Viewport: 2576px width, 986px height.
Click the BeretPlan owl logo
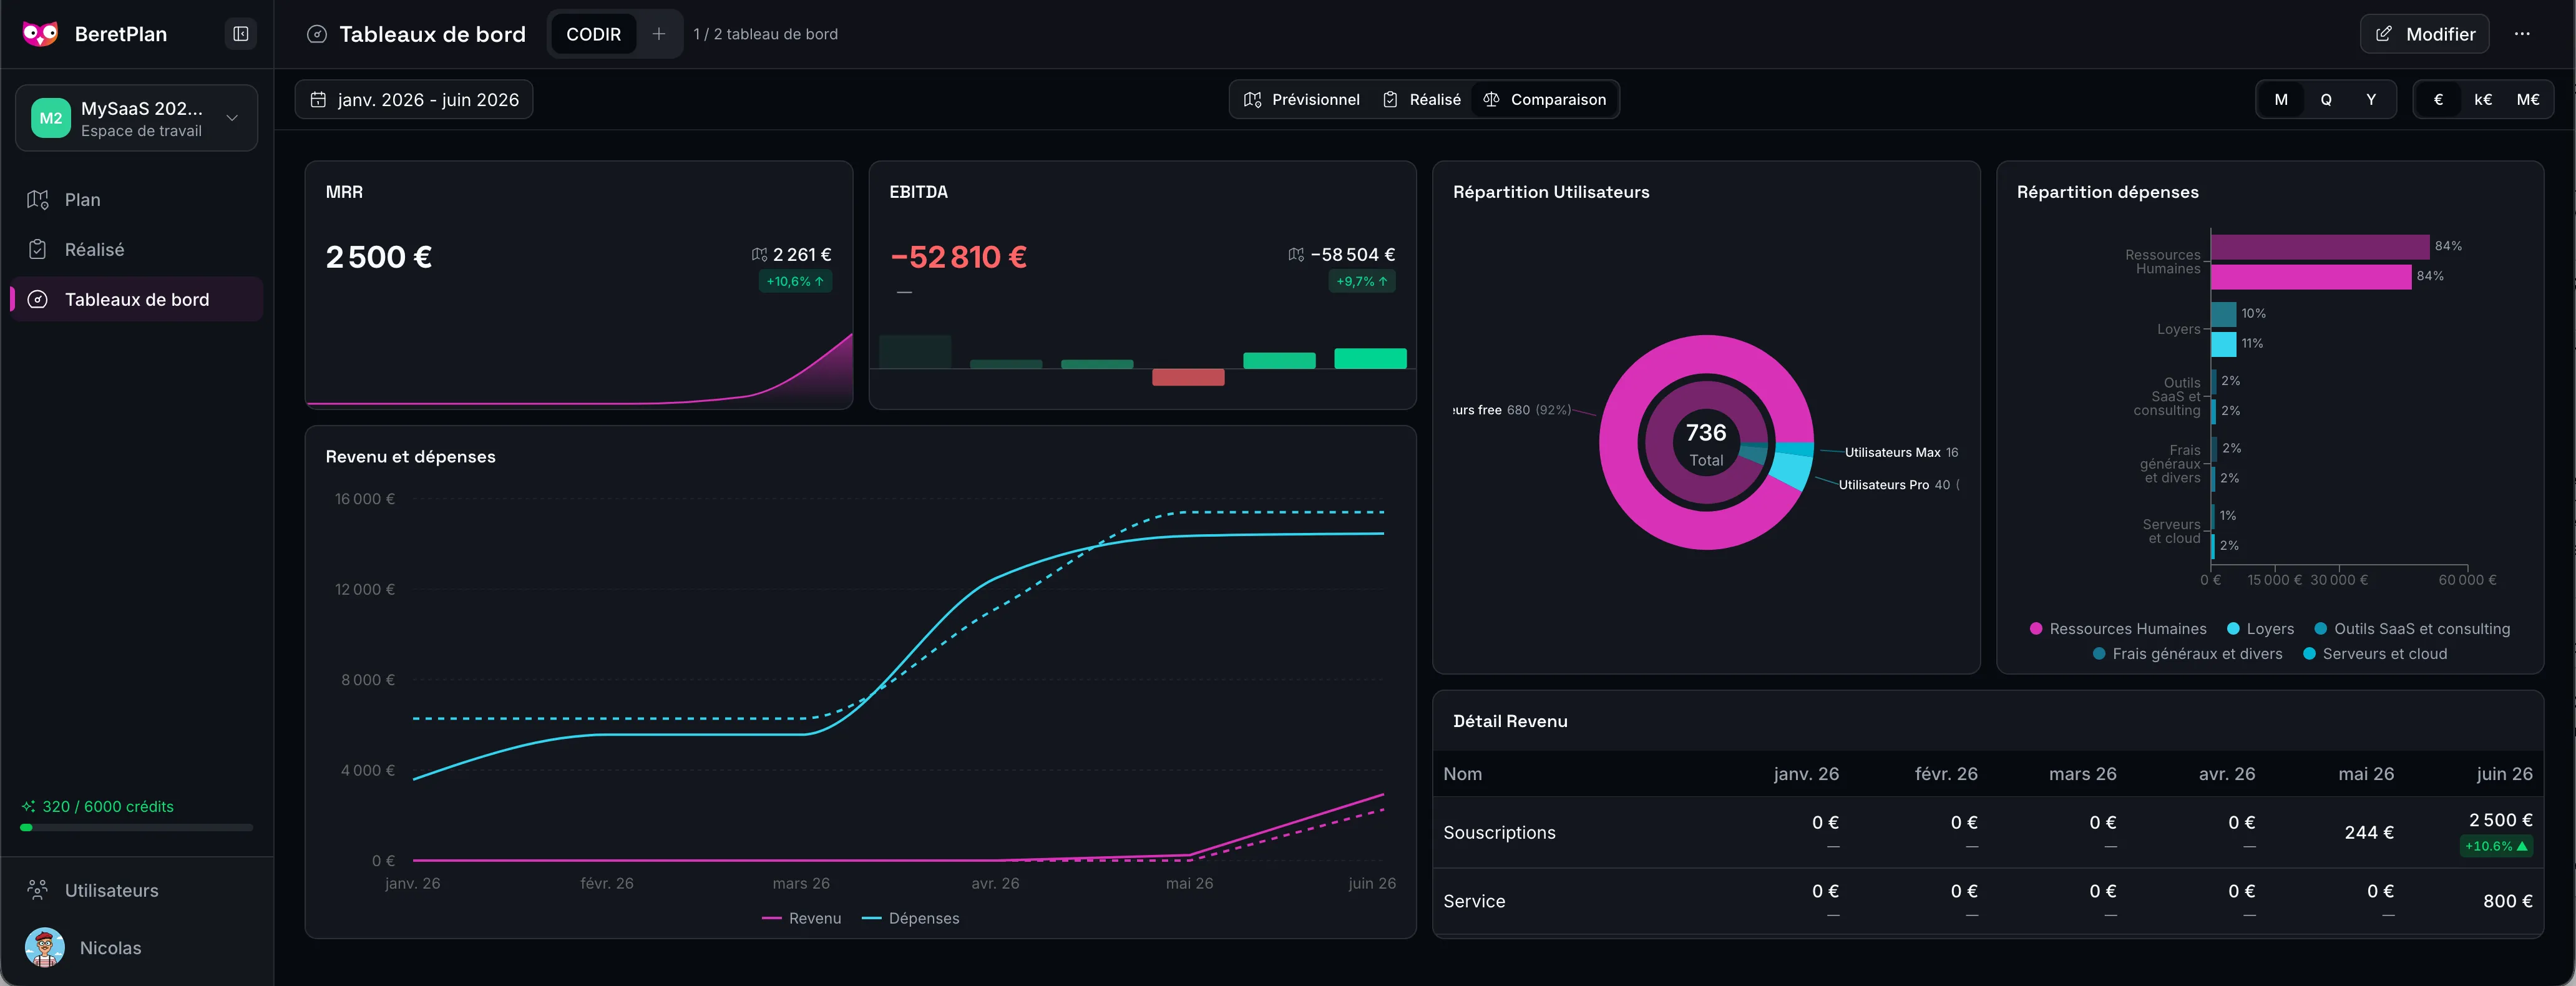[x=41, y=34]
